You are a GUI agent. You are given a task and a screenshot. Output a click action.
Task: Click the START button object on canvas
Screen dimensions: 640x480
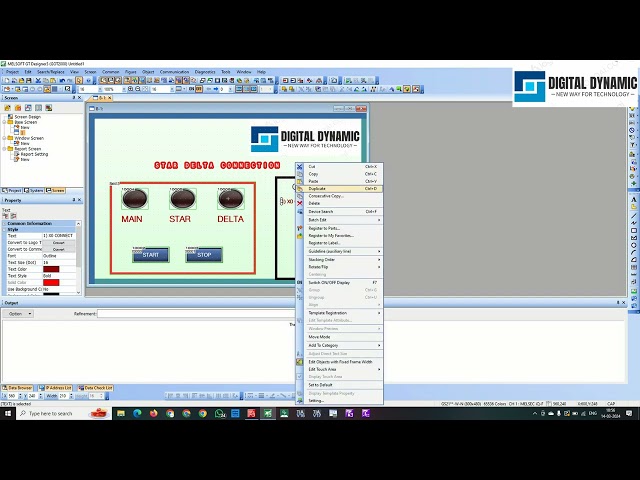[151, 255]
